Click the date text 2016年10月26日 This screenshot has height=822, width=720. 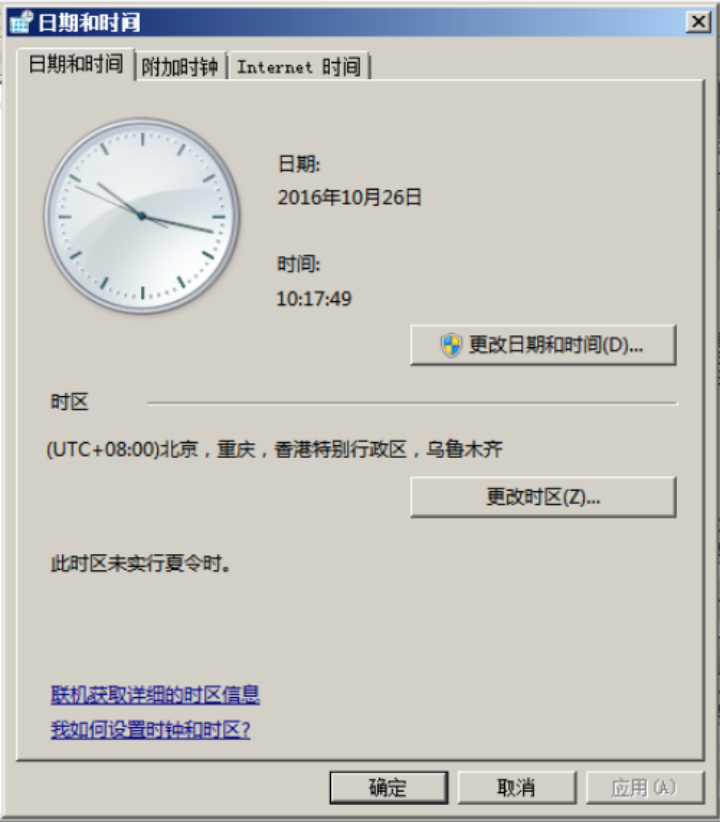349,198
